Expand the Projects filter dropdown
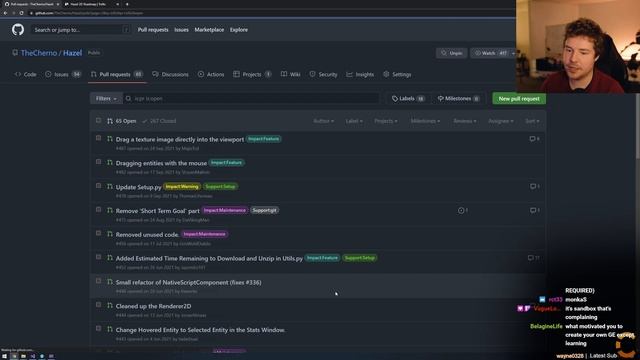640x360 pixels. (386, 121)
